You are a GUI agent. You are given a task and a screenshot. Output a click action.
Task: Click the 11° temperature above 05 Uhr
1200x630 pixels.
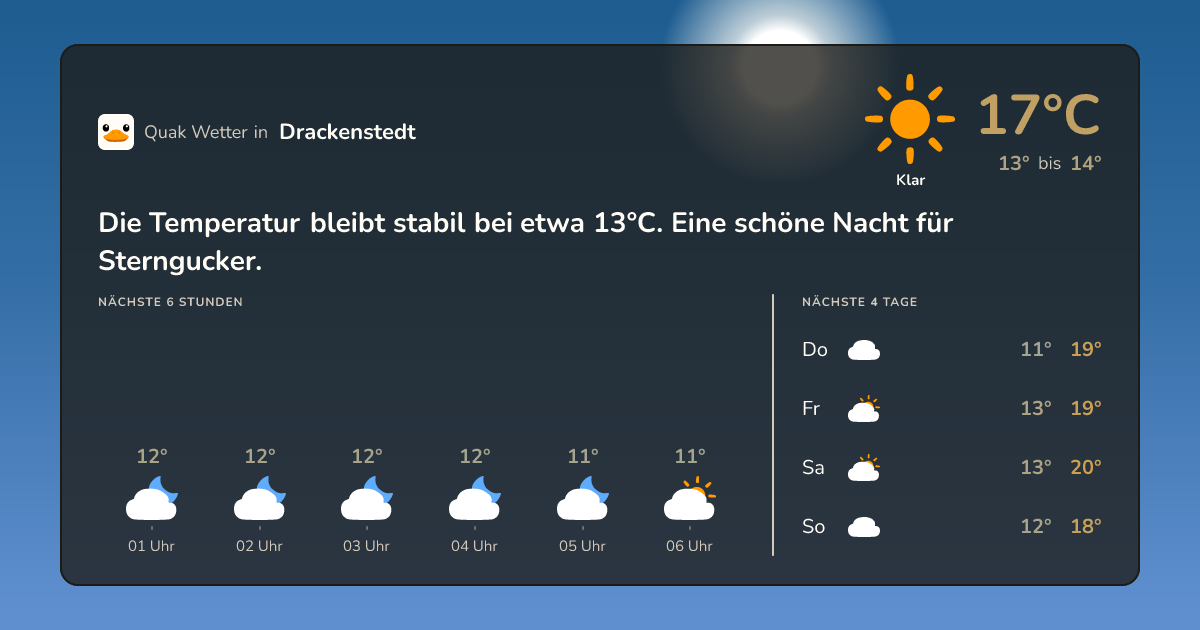[x=583, y=457]
